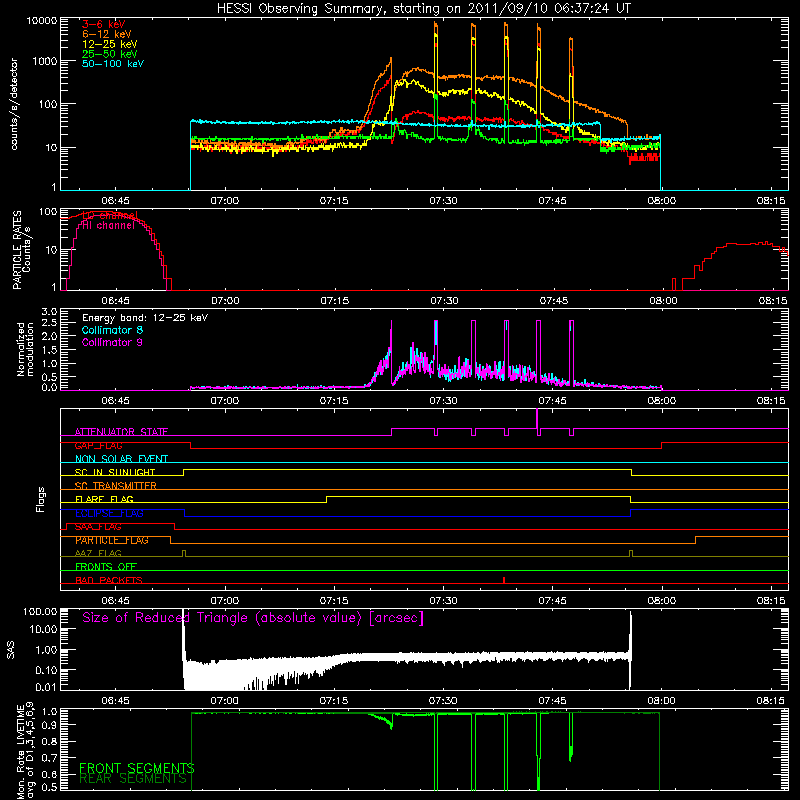Click the SAS axis label
The height and width of the screenshot is (800, 800).
click(x=11, y=650)
